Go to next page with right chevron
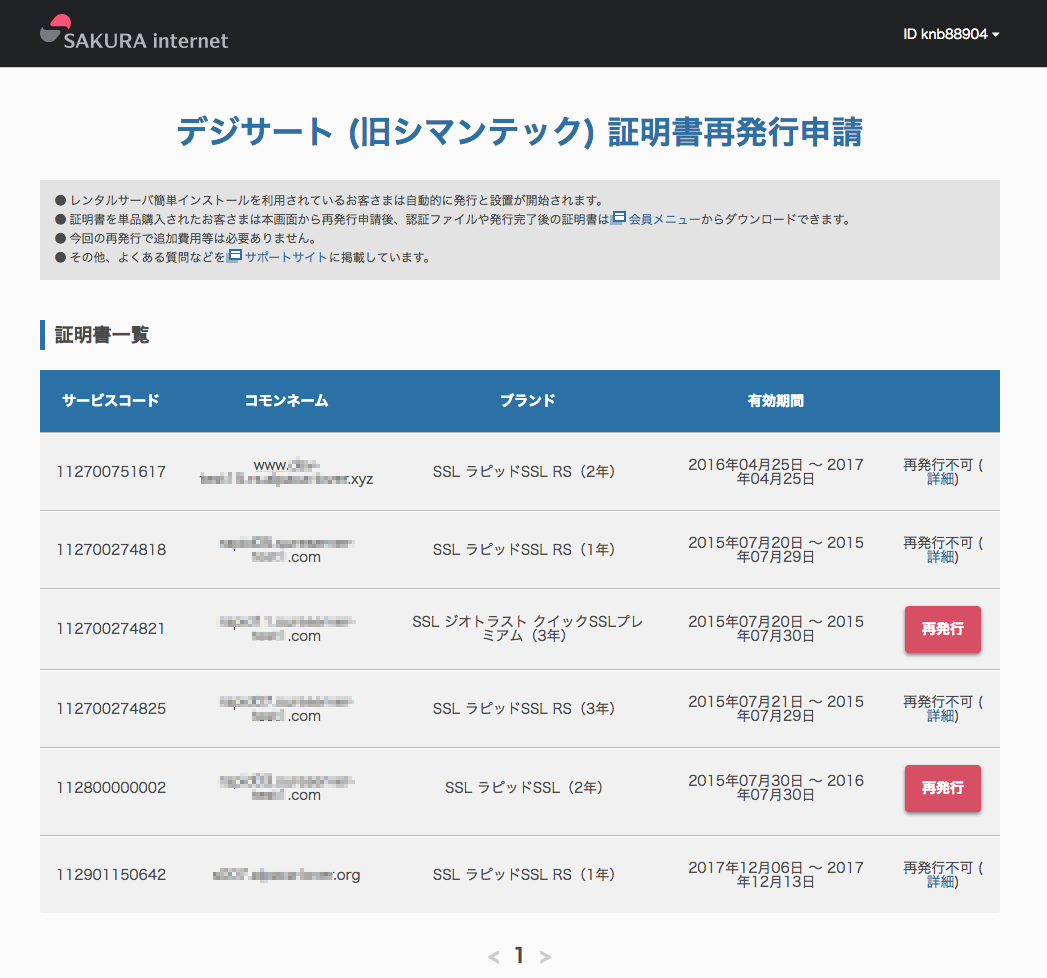 coord(545,957)
